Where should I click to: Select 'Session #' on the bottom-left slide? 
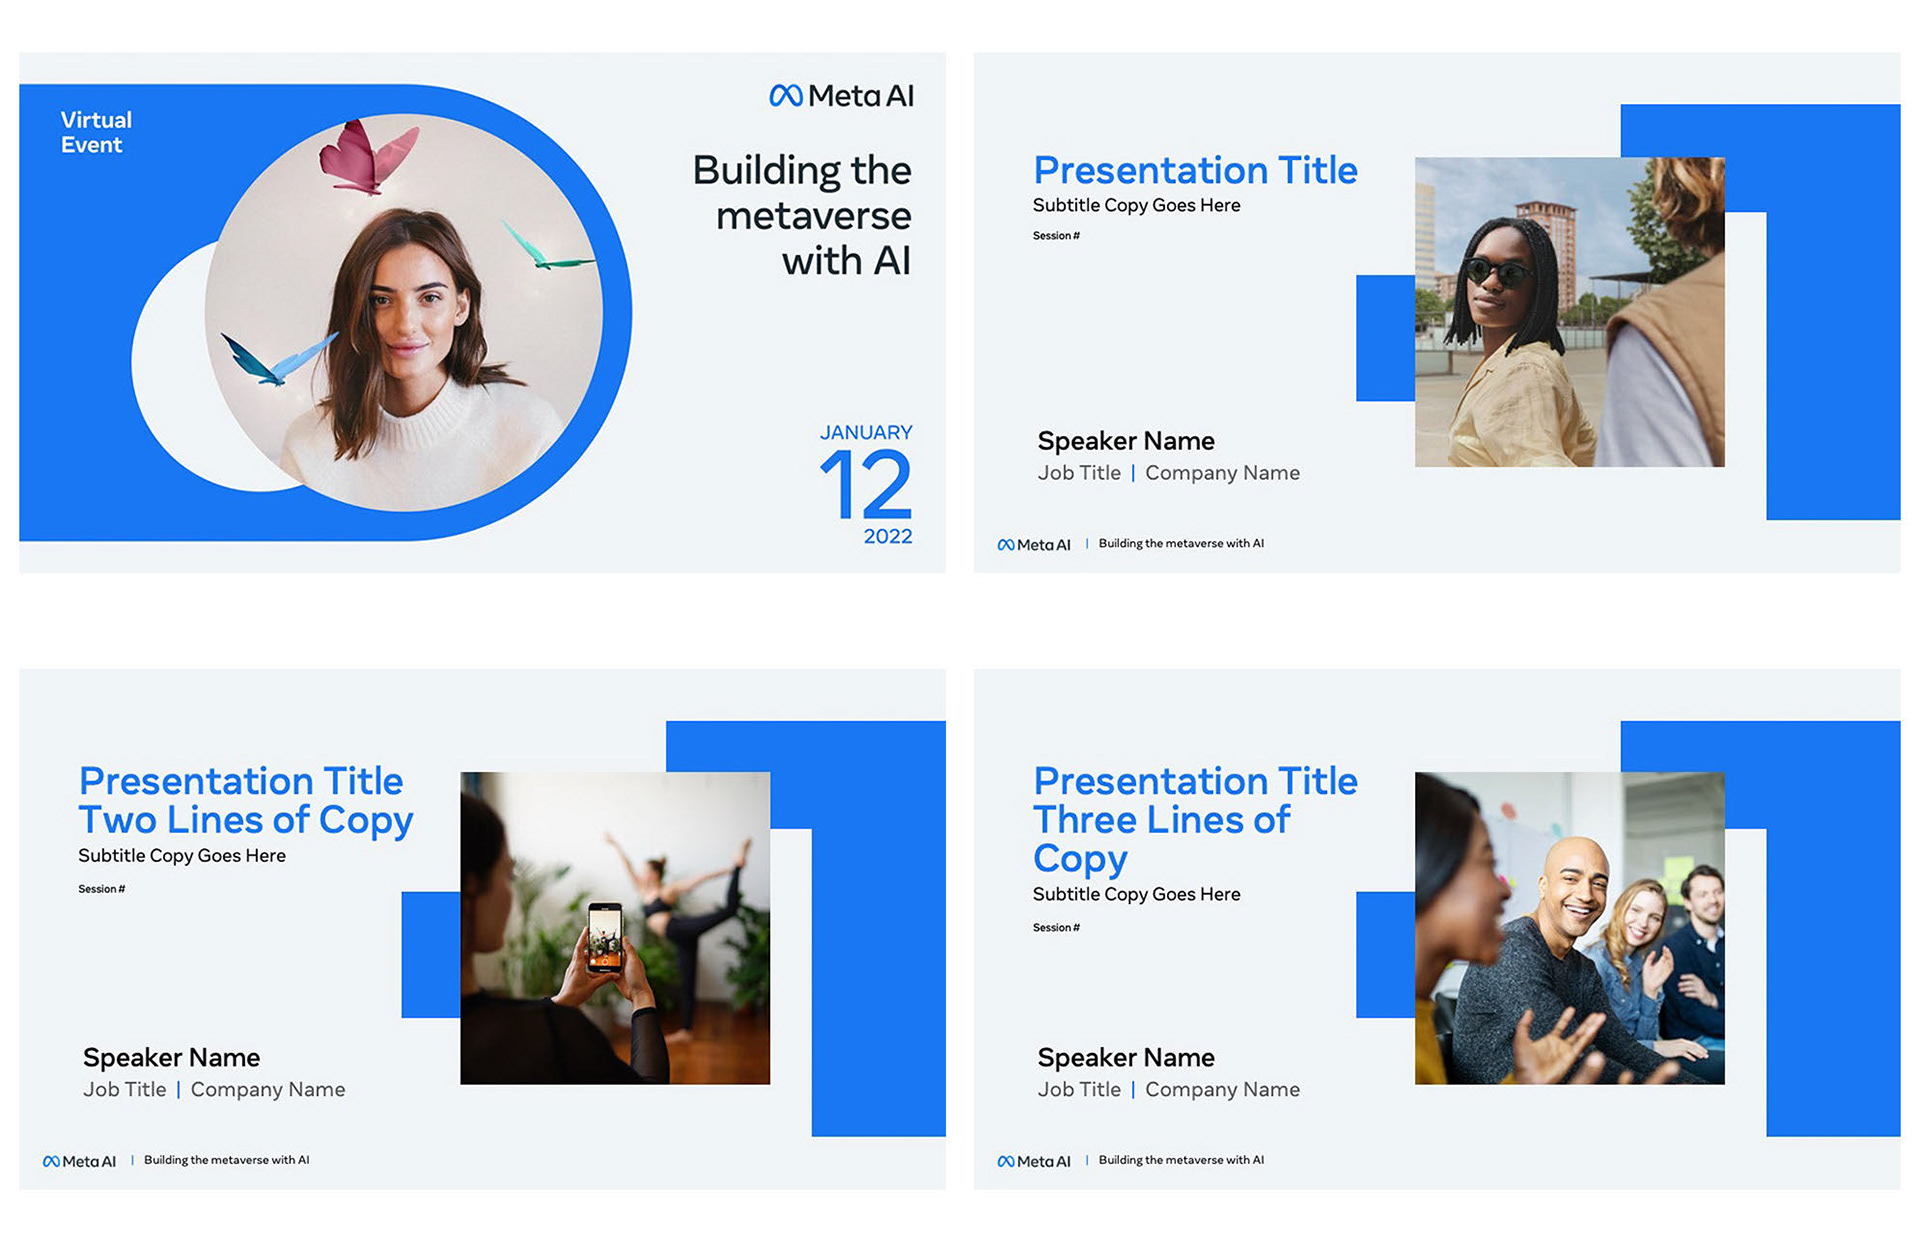[102, 889]
